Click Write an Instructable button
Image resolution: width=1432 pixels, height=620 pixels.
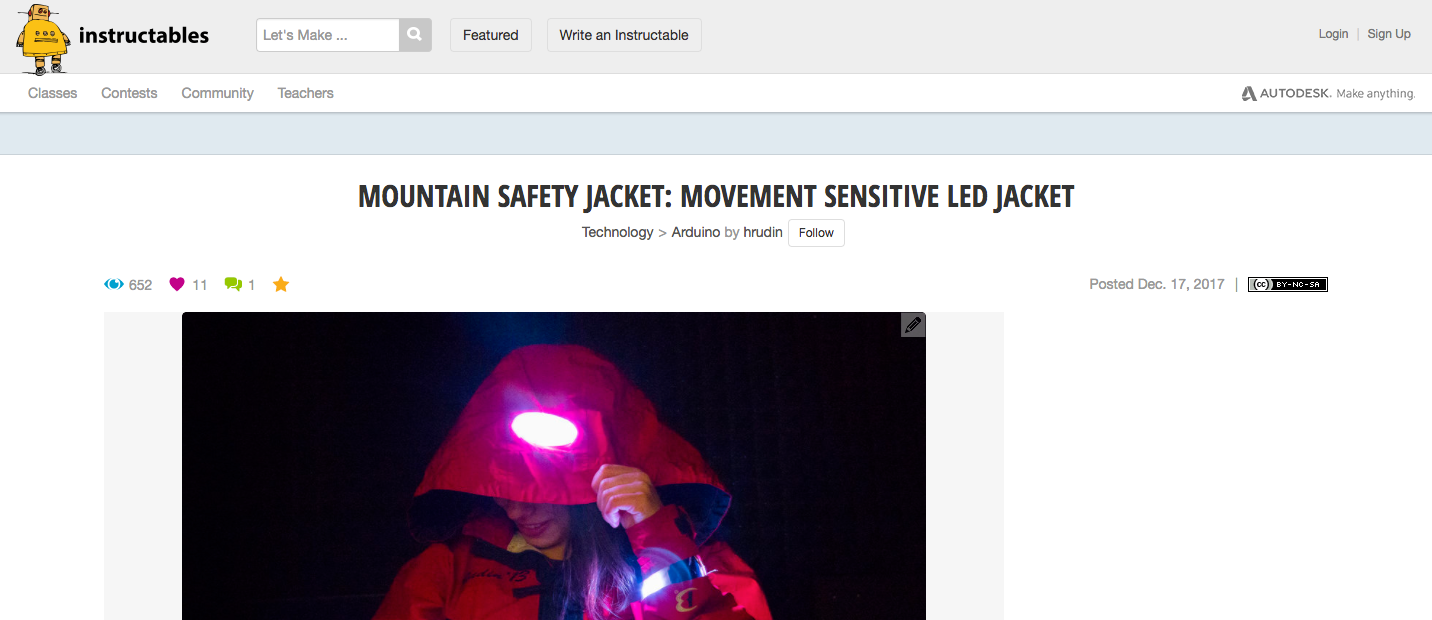click(624, 35)
